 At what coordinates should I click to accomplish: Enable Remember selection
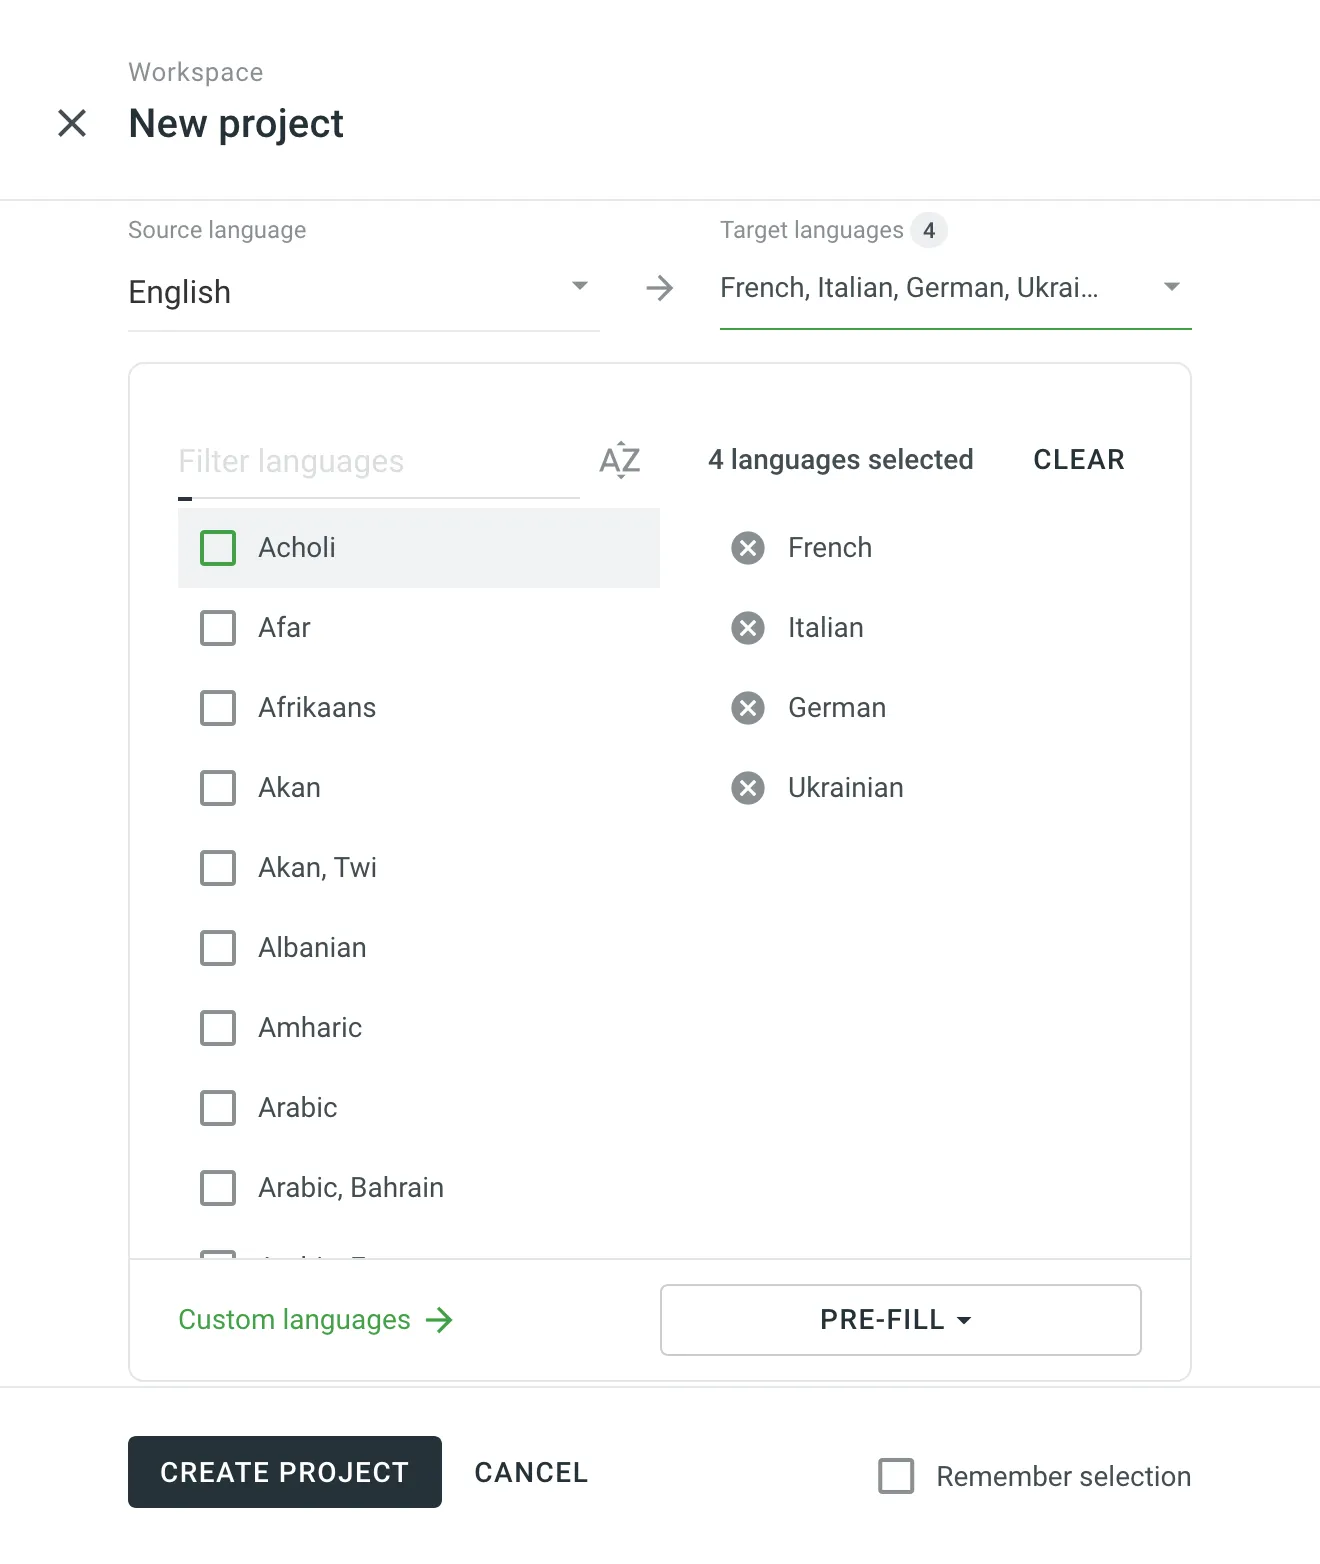(897, 1476)
